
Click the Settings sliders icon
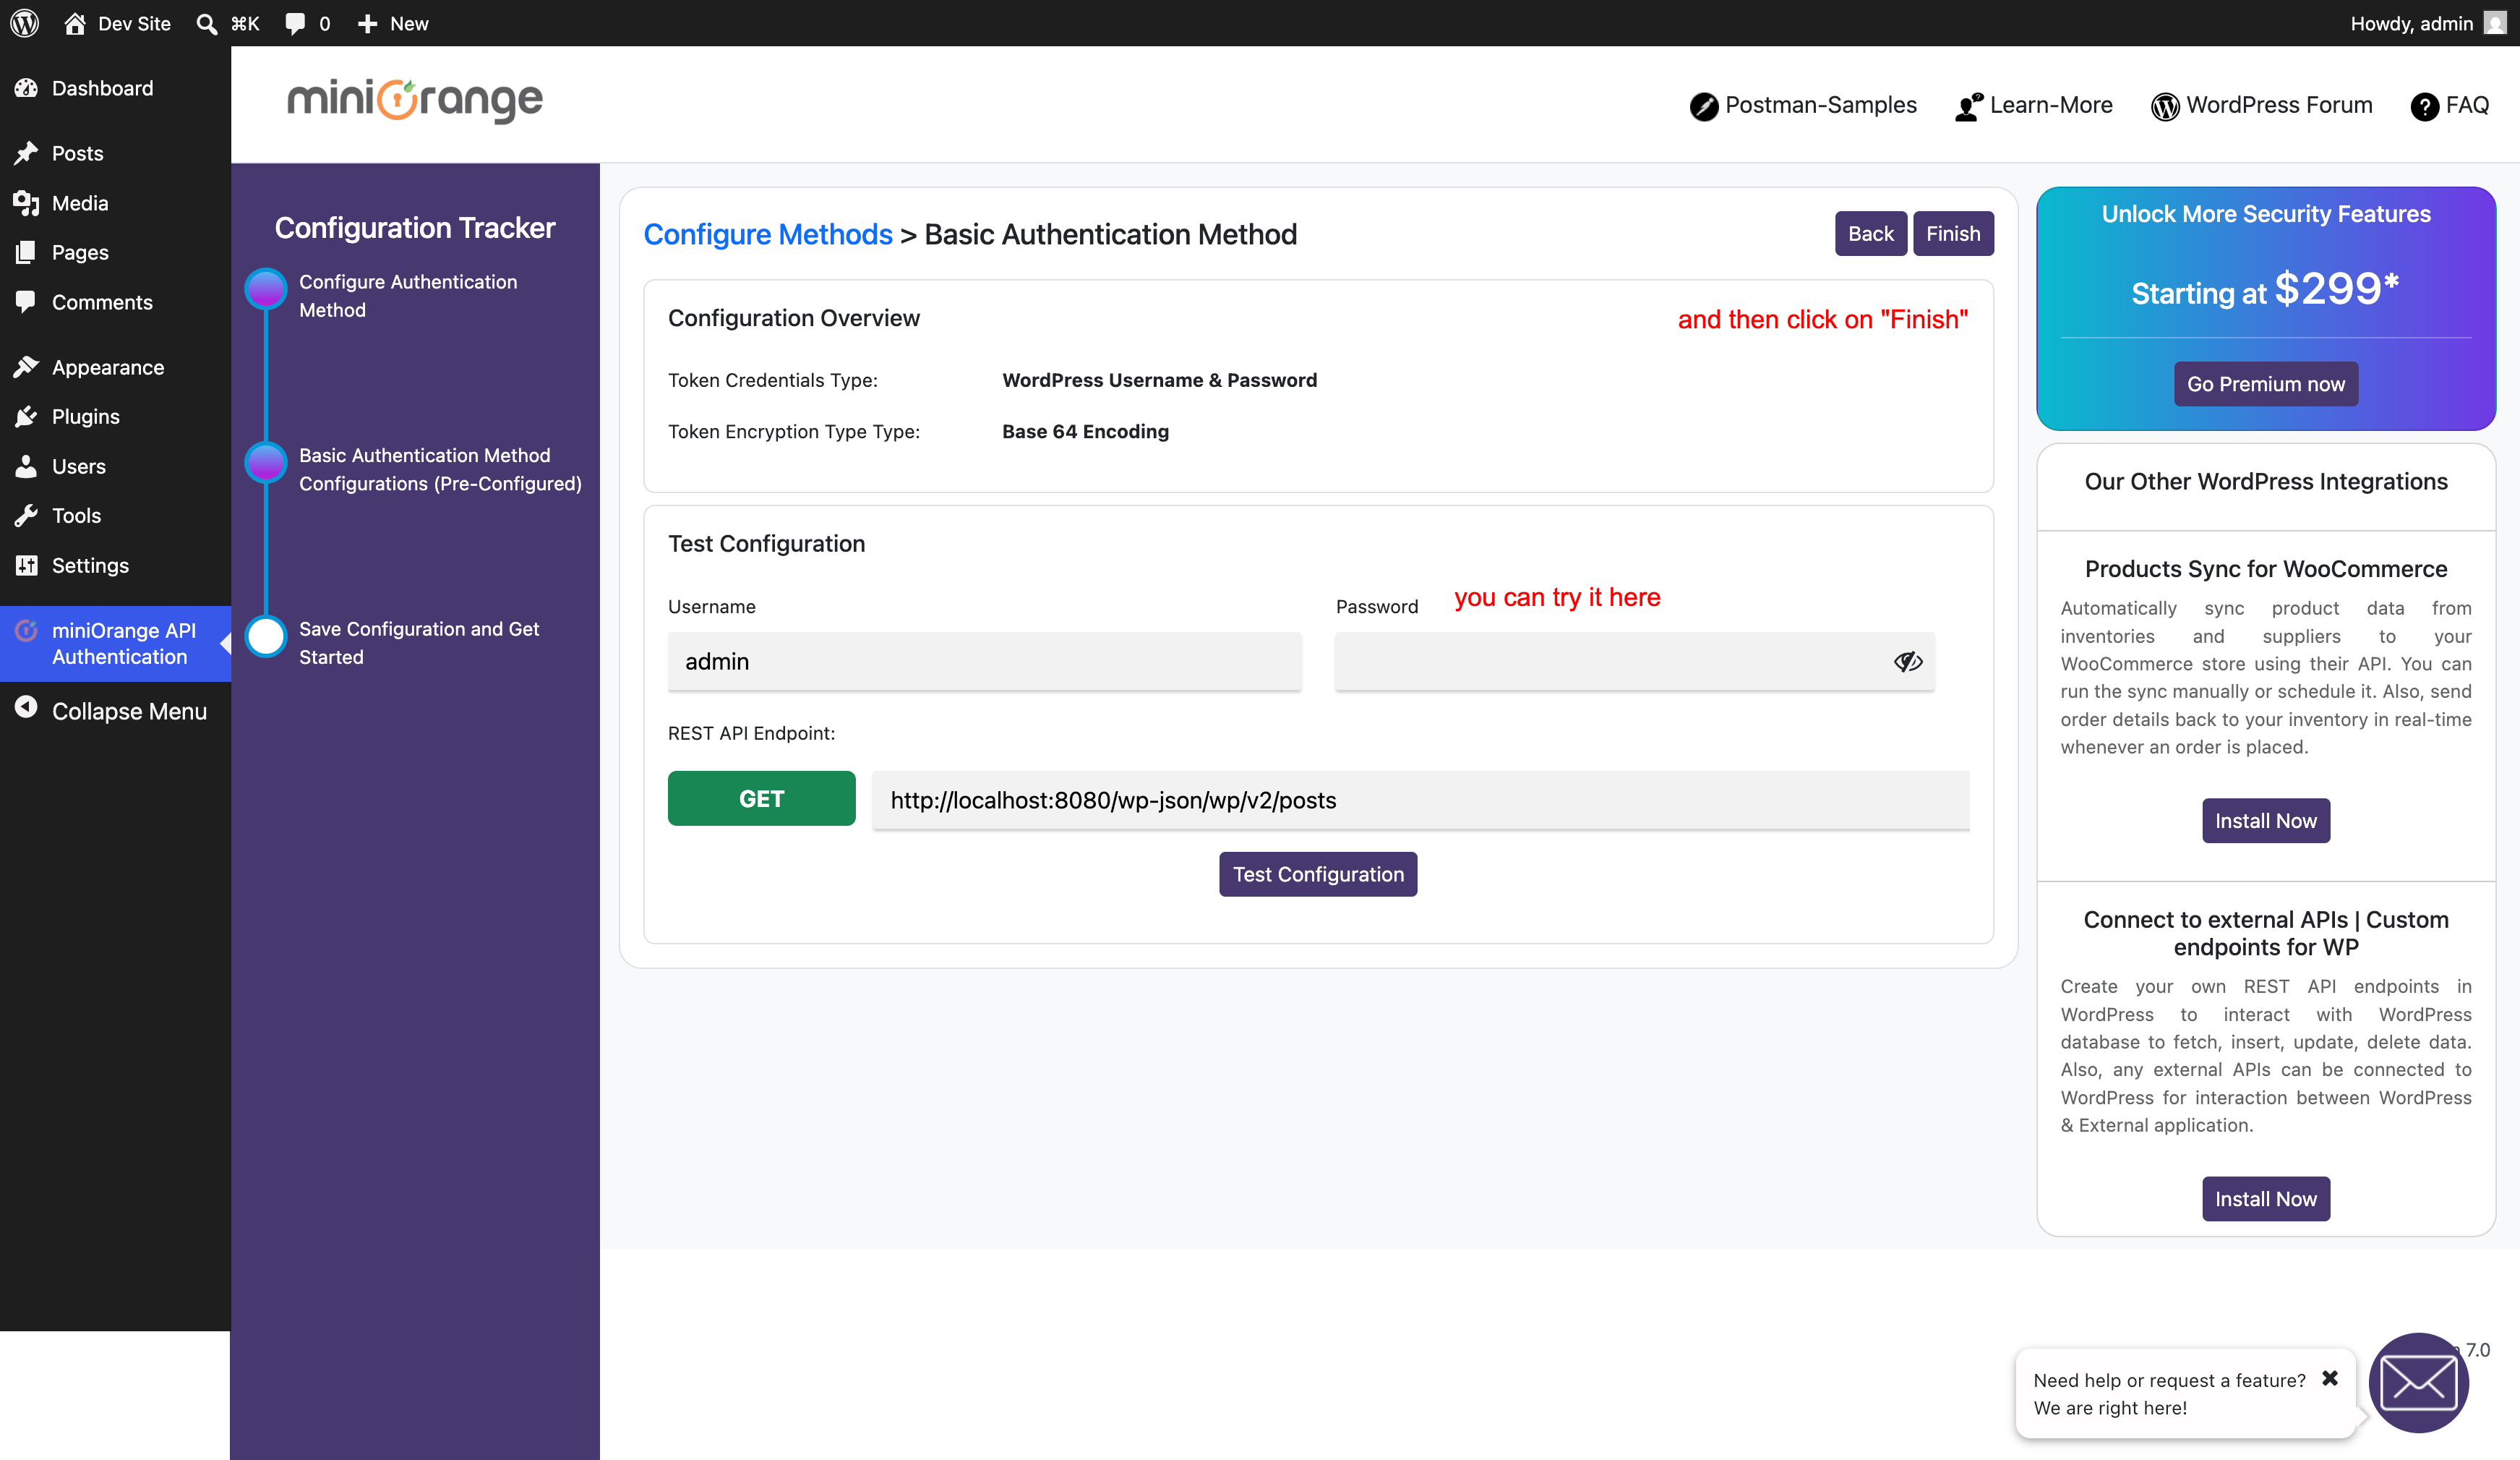(26, 565)
